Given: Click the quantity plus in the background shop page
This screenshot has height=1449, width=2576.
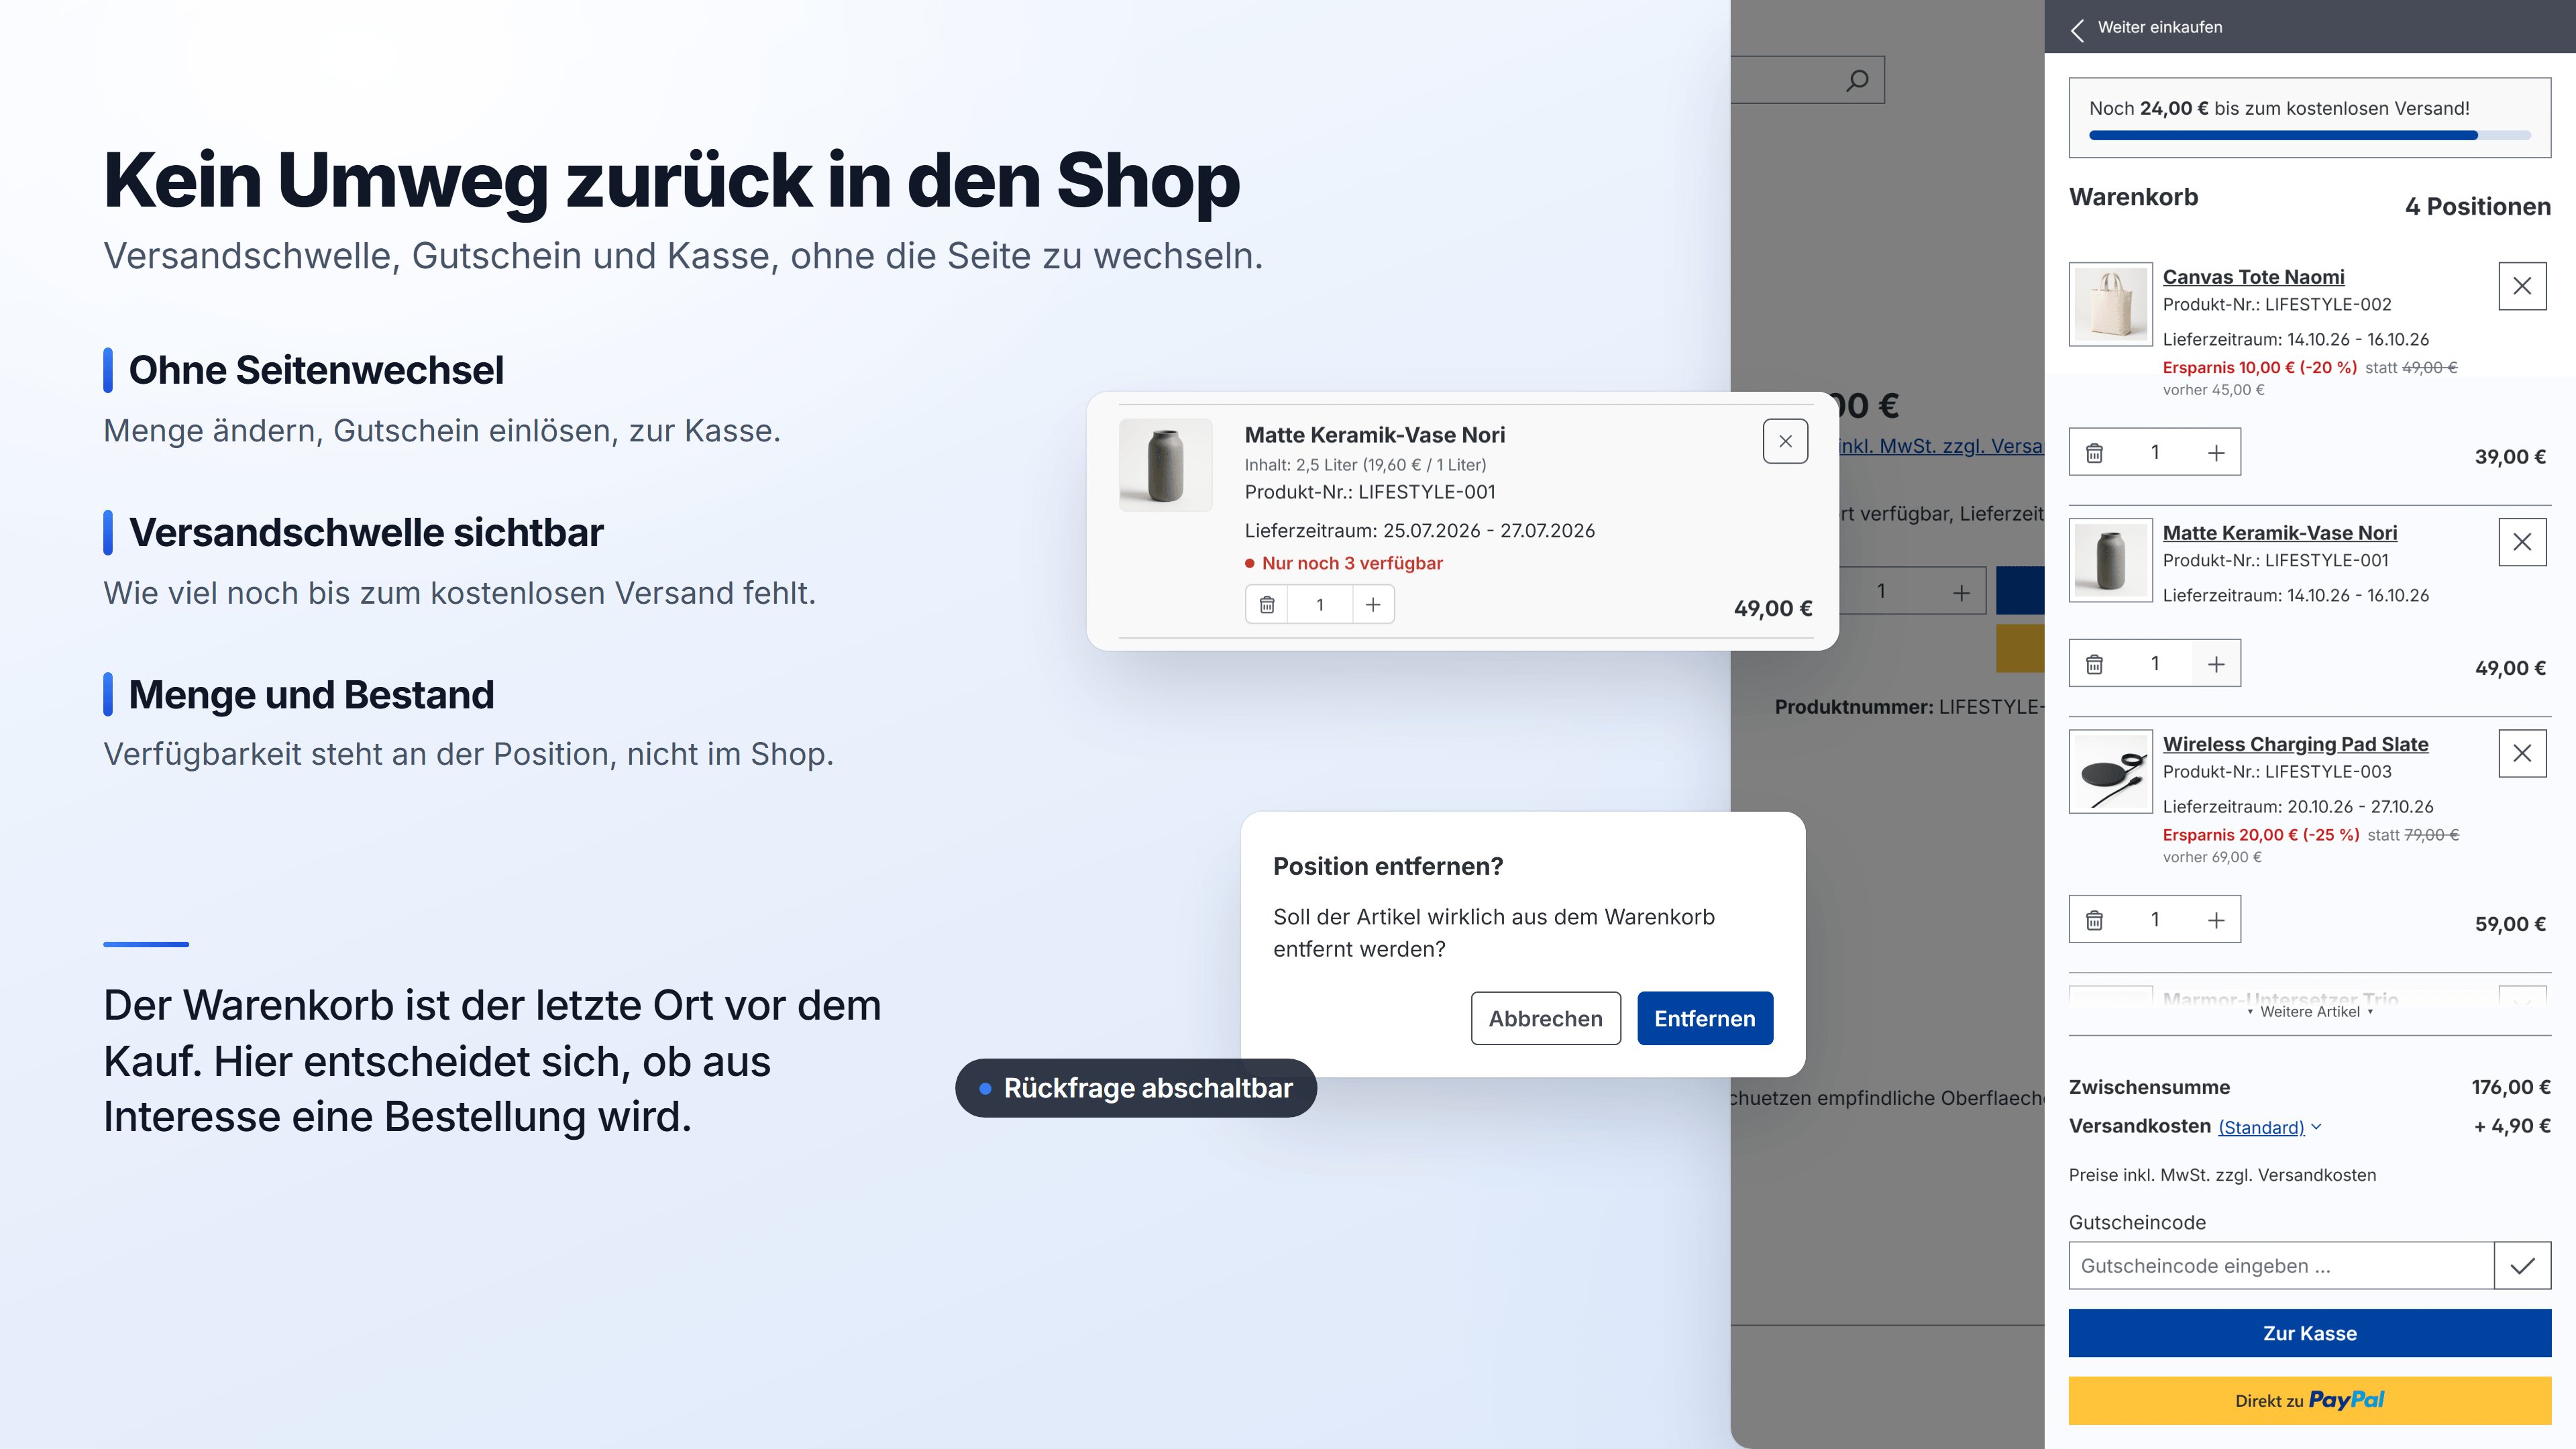Looking at the screenshot, I should (x=1961, y=592).
